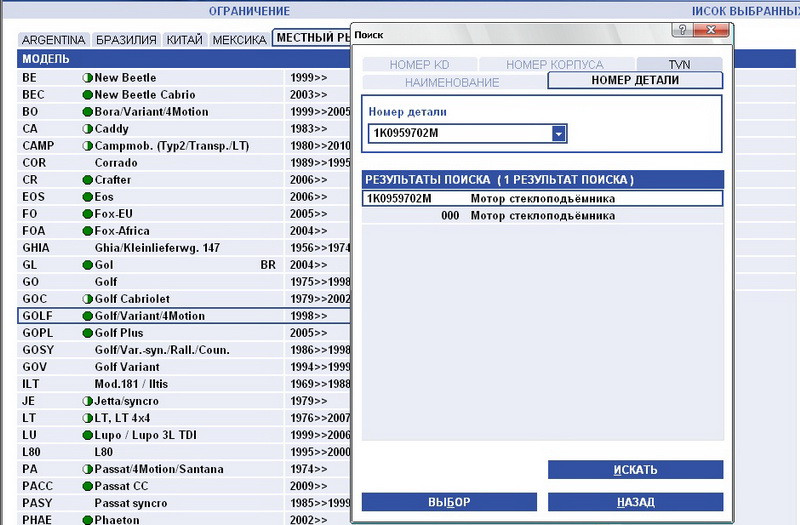Click the half-green icon next to Golf Cabriolet
Screen dimensions: 800x525
pos(87,299)
